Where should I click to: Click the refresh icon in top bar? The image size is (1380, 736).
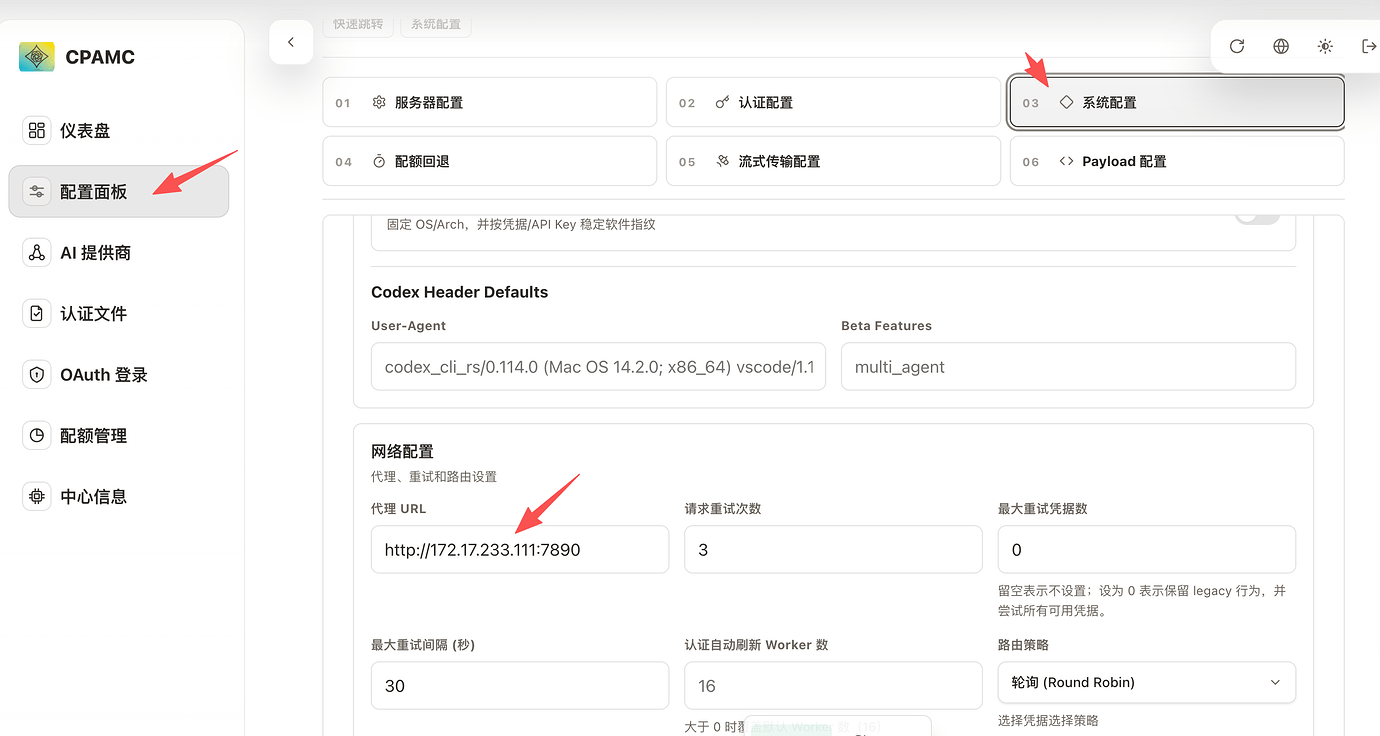[x=1237, y=46]
